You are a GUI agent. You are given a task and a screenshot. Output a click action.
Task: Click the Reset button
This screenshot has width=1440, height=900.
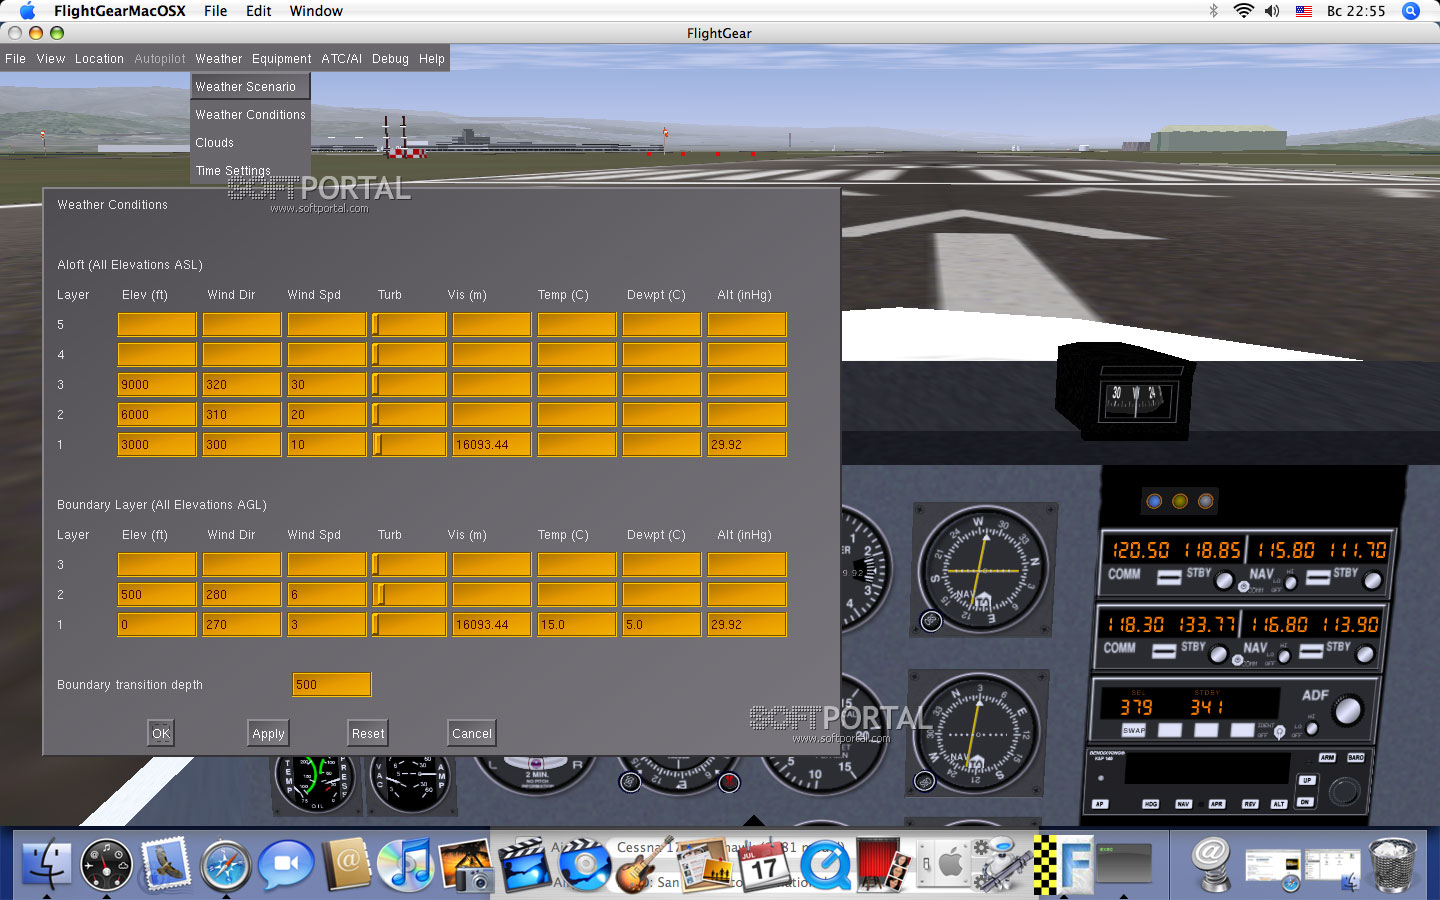click(x=368, y=733)
